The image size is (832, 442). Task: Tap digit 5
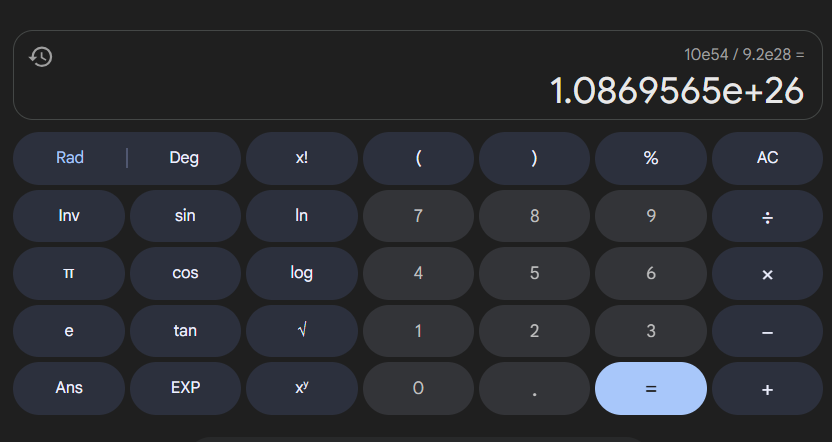534,273
